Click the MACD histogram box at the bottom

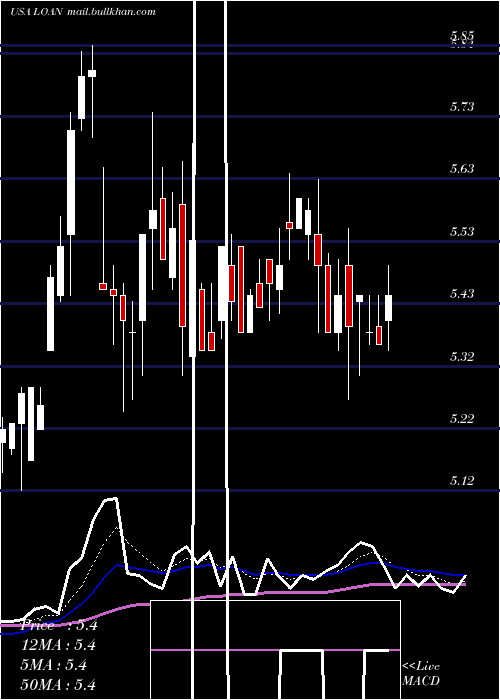[275, 650]
